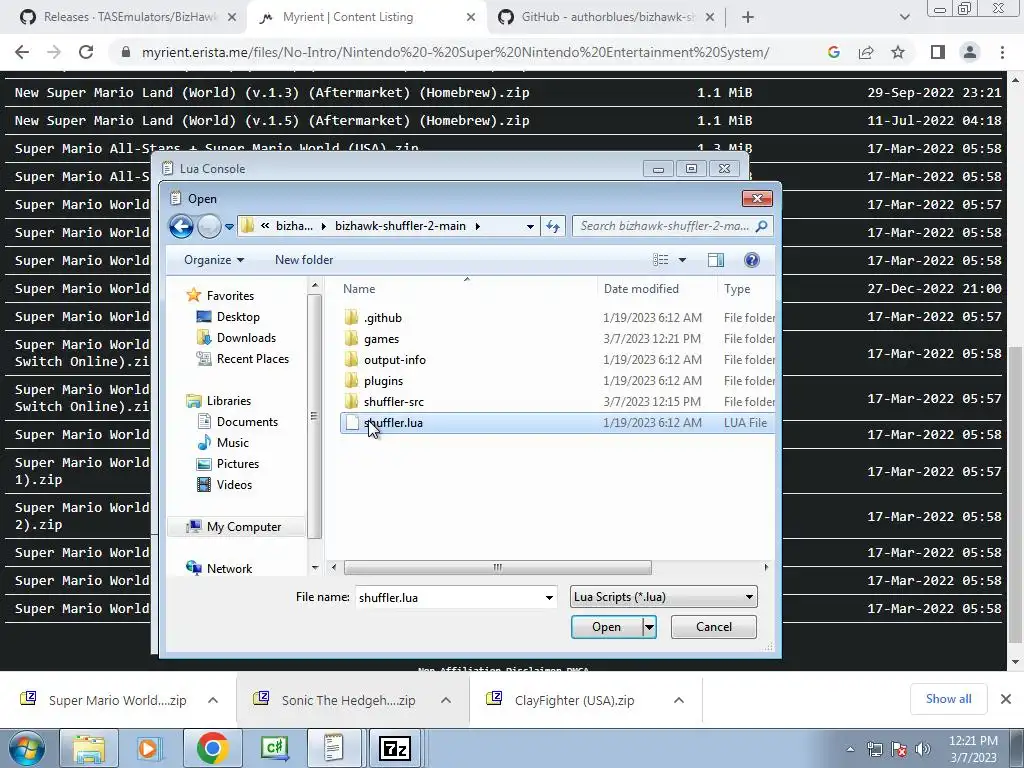Open a new browser tab
Image resolution: width=1024 pixels, height=768 pixels.
point(748,18)
